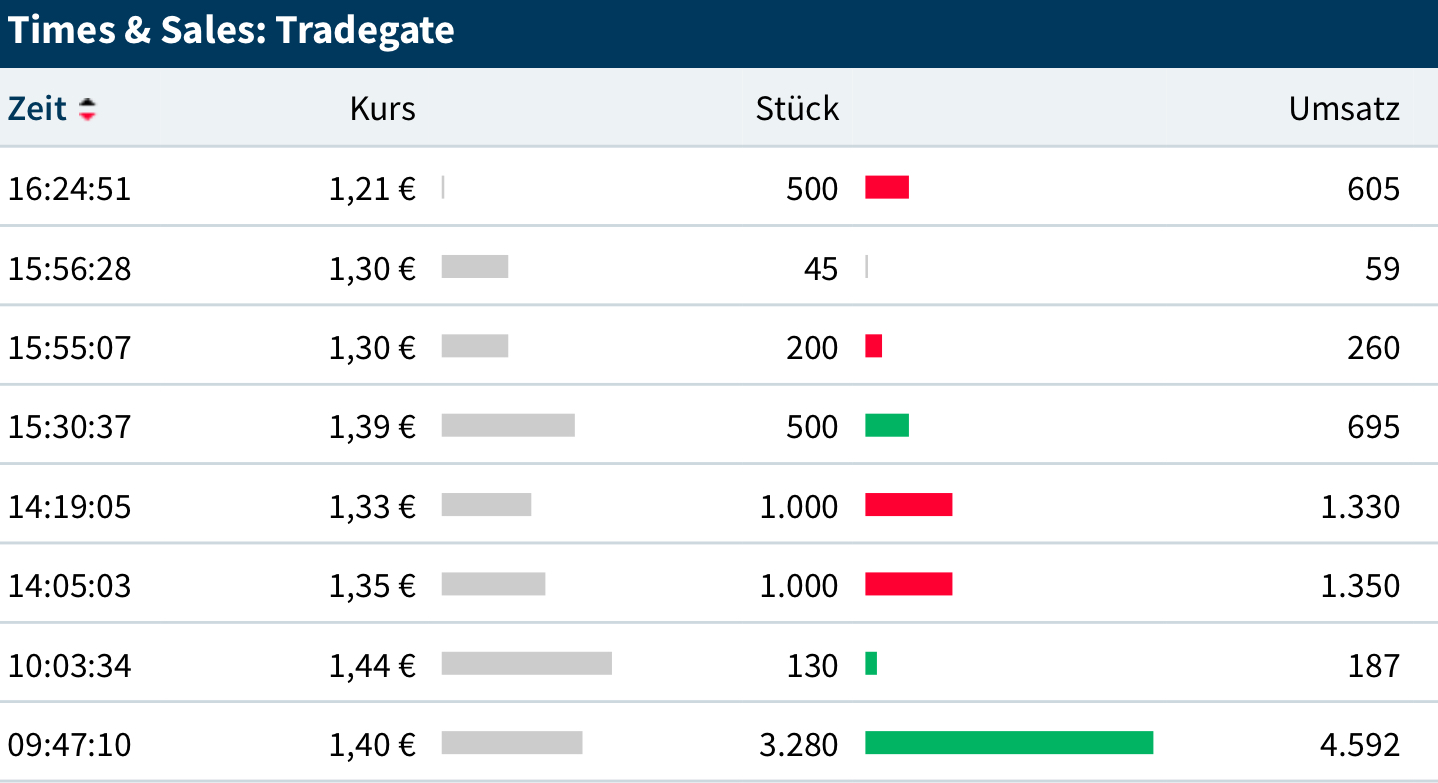The width and height of the screenshot is (1438, 783).
Task: Click the 1.350 Umsatz value
Action: pos(1360,585)
